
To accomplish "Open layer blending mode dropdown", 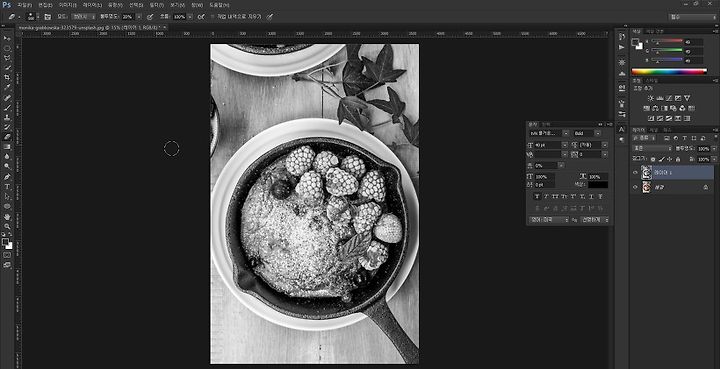I will [652, 149].
